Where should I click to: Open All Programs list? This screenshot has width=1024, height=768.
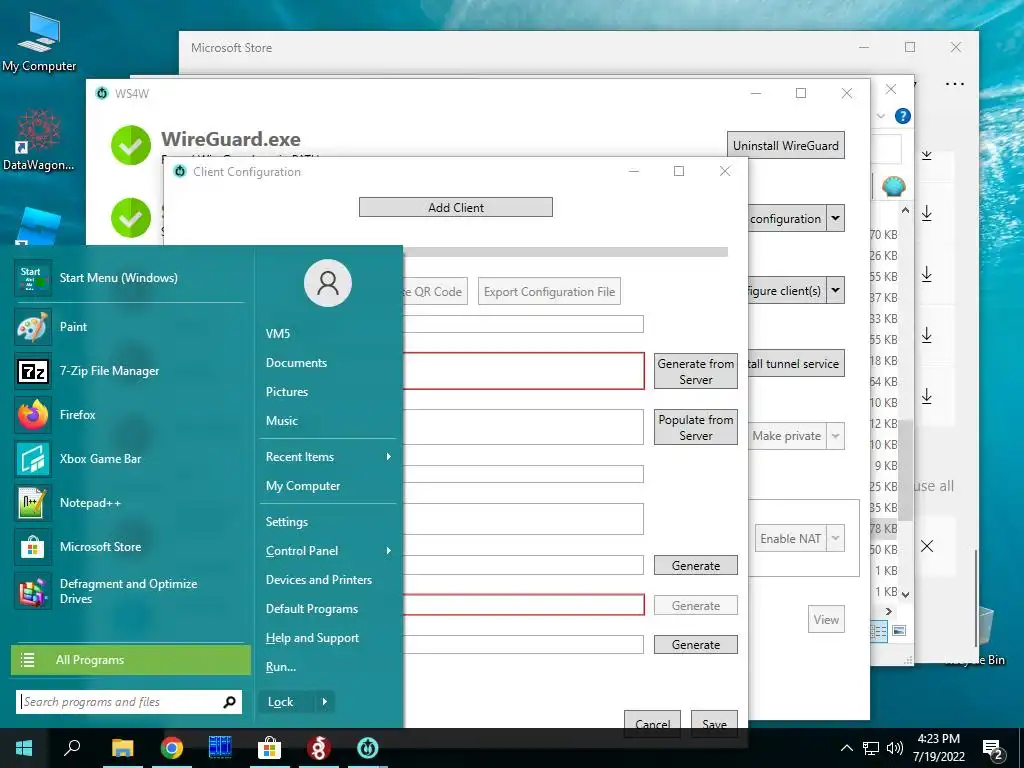(131, 660)
